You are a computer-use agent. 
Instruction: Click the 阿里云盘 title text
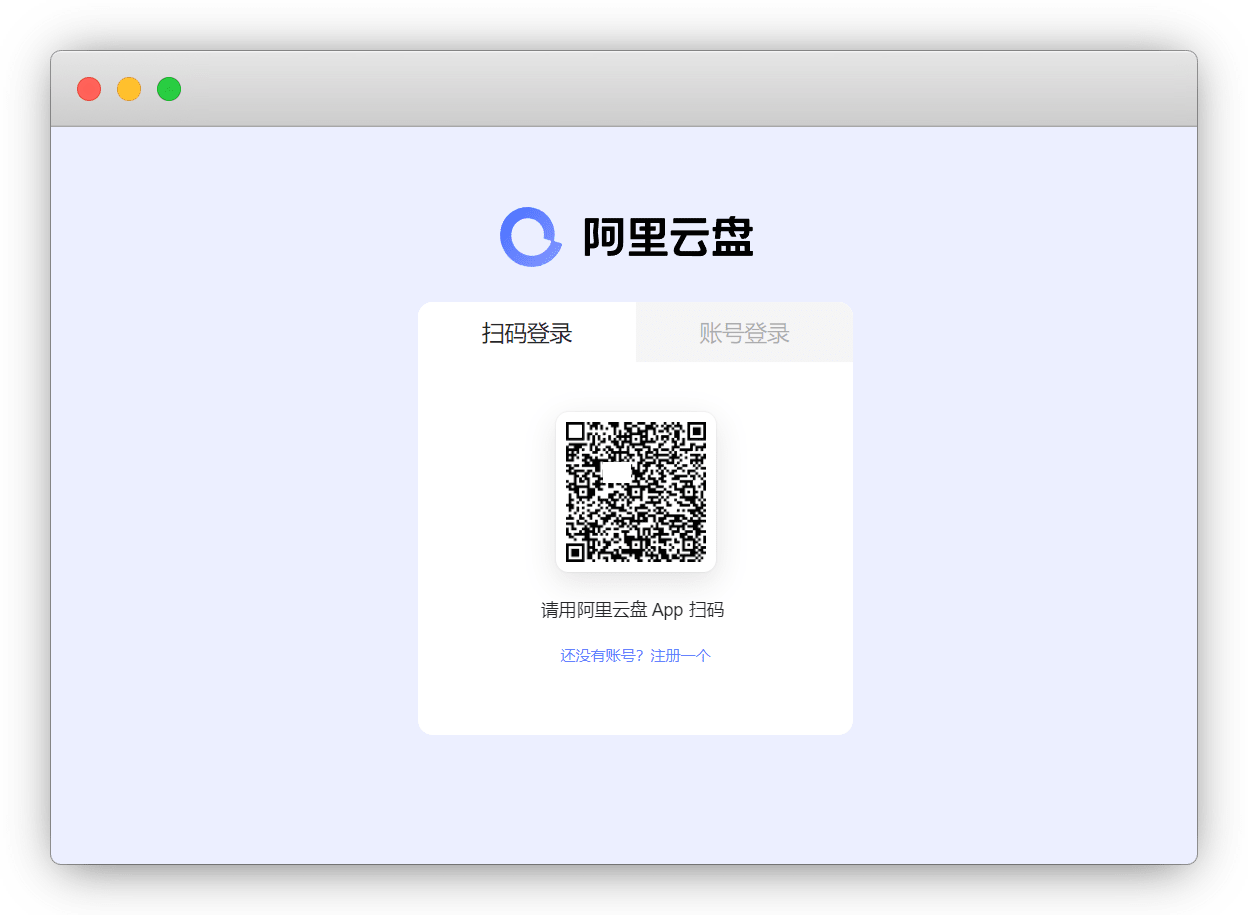668,238
